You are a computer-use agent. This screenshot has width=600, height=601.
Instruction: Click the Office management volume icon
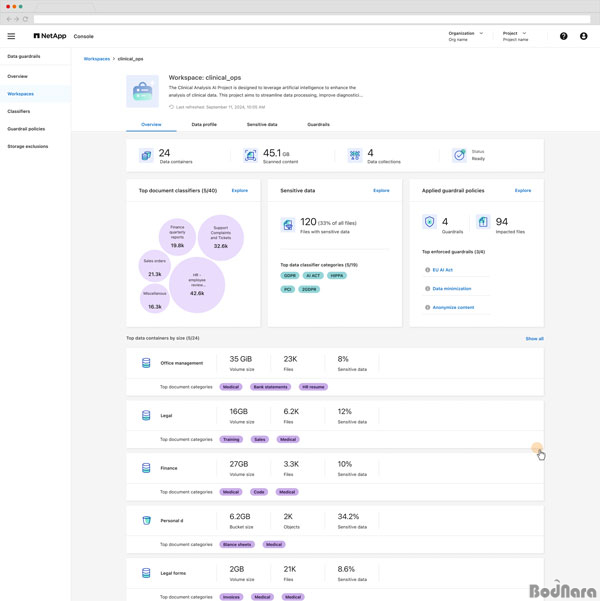[146, 363]
